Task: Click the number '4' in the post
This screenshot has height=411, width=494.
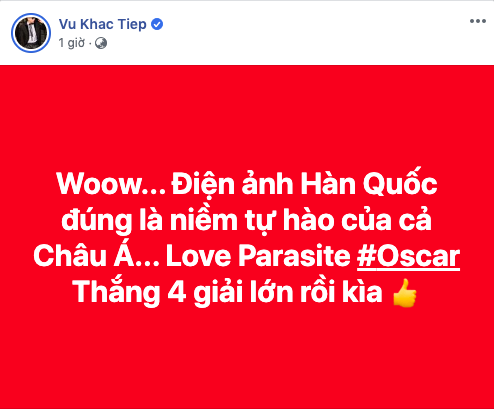Action: click(177, 292)
